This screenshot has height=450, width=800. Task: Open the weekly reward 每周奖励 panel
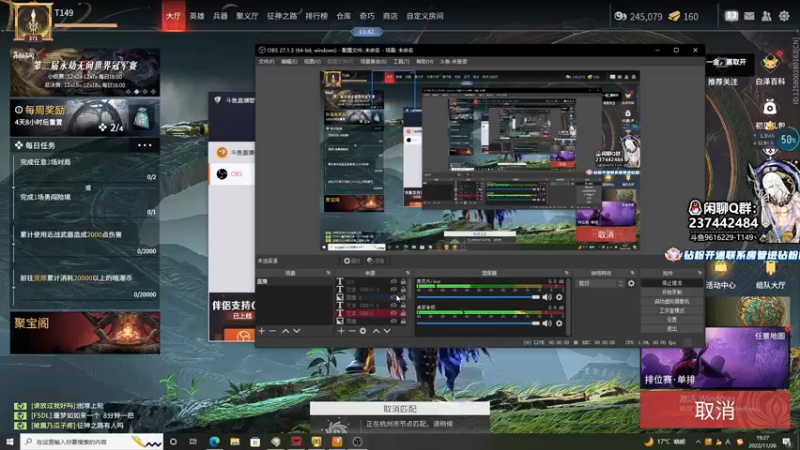[x=85, y=116]
